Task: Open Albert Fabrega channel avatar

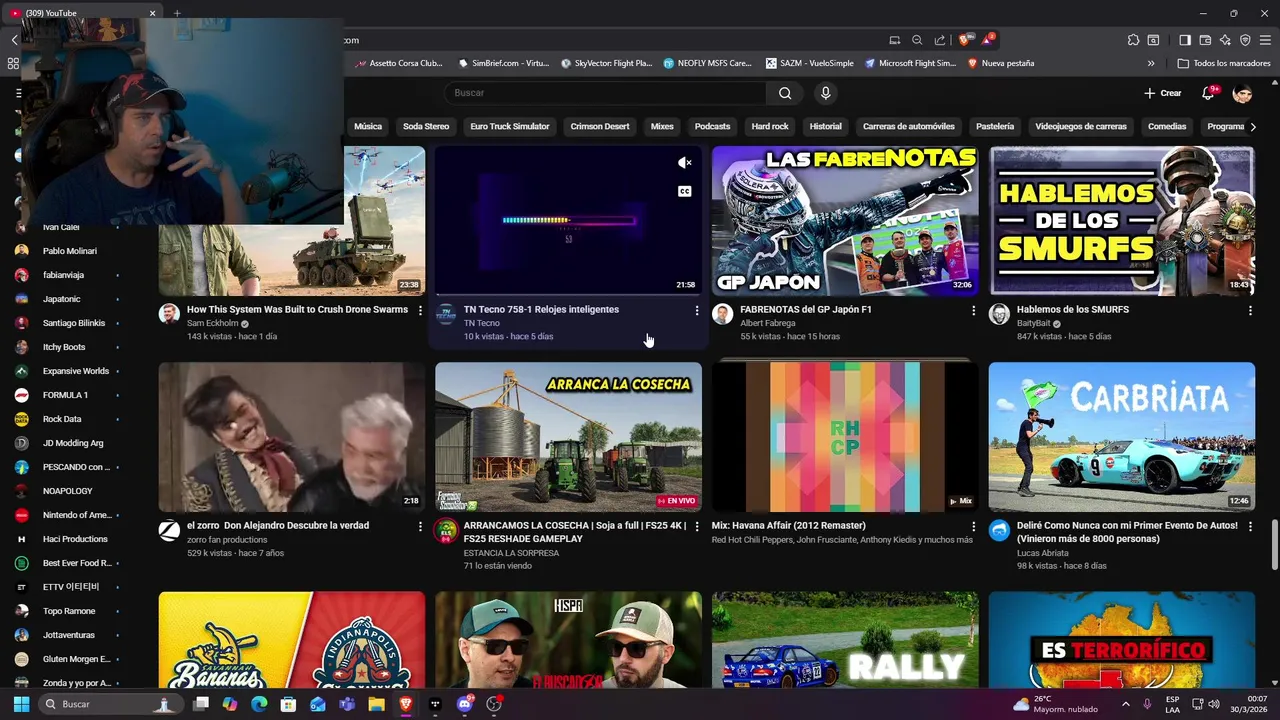Action: [x=722, y=314]
